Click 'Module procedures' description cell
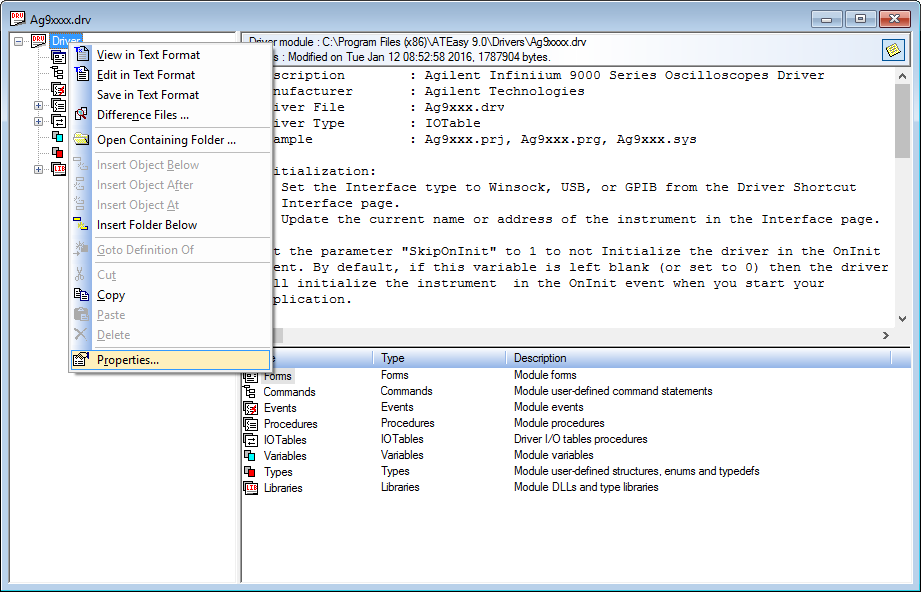The height and width of the screenshot is (592, 921). tap(559, 423)
